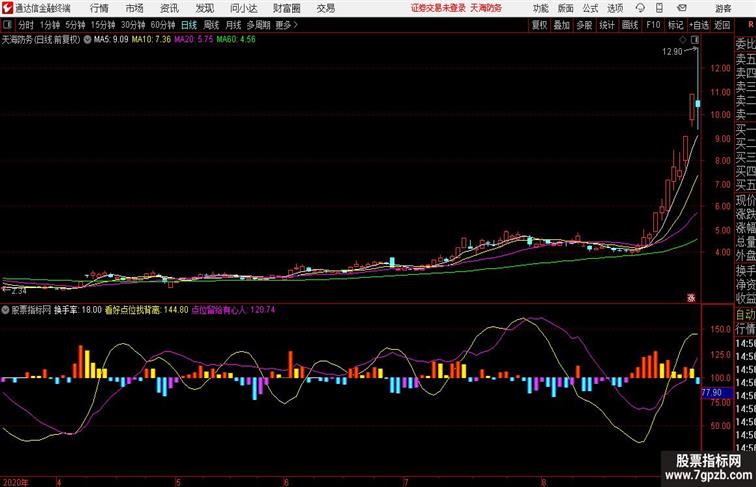Click the 返回 back button
This screenshot has height=487, width=756.
722,25
